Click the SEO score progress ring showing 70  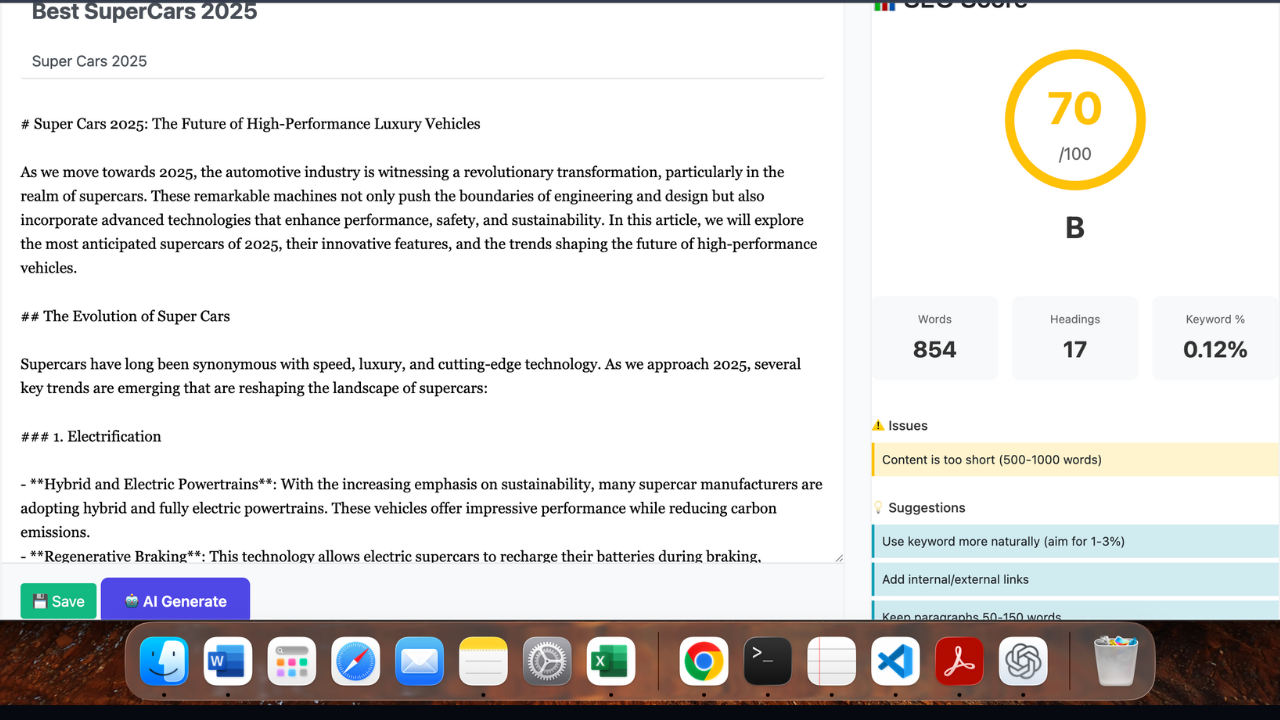1075,119
